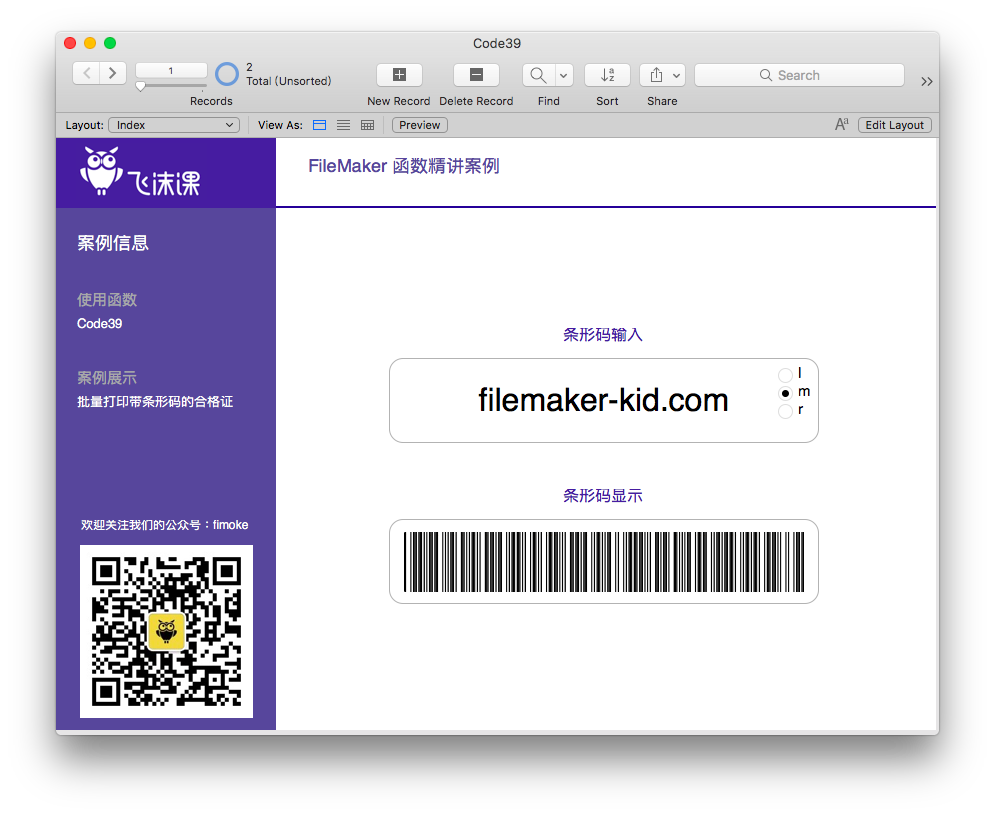This screenshot has height=815, width=995.
Task: Select the 'l' radio option
Action: (x=786, y=374)
